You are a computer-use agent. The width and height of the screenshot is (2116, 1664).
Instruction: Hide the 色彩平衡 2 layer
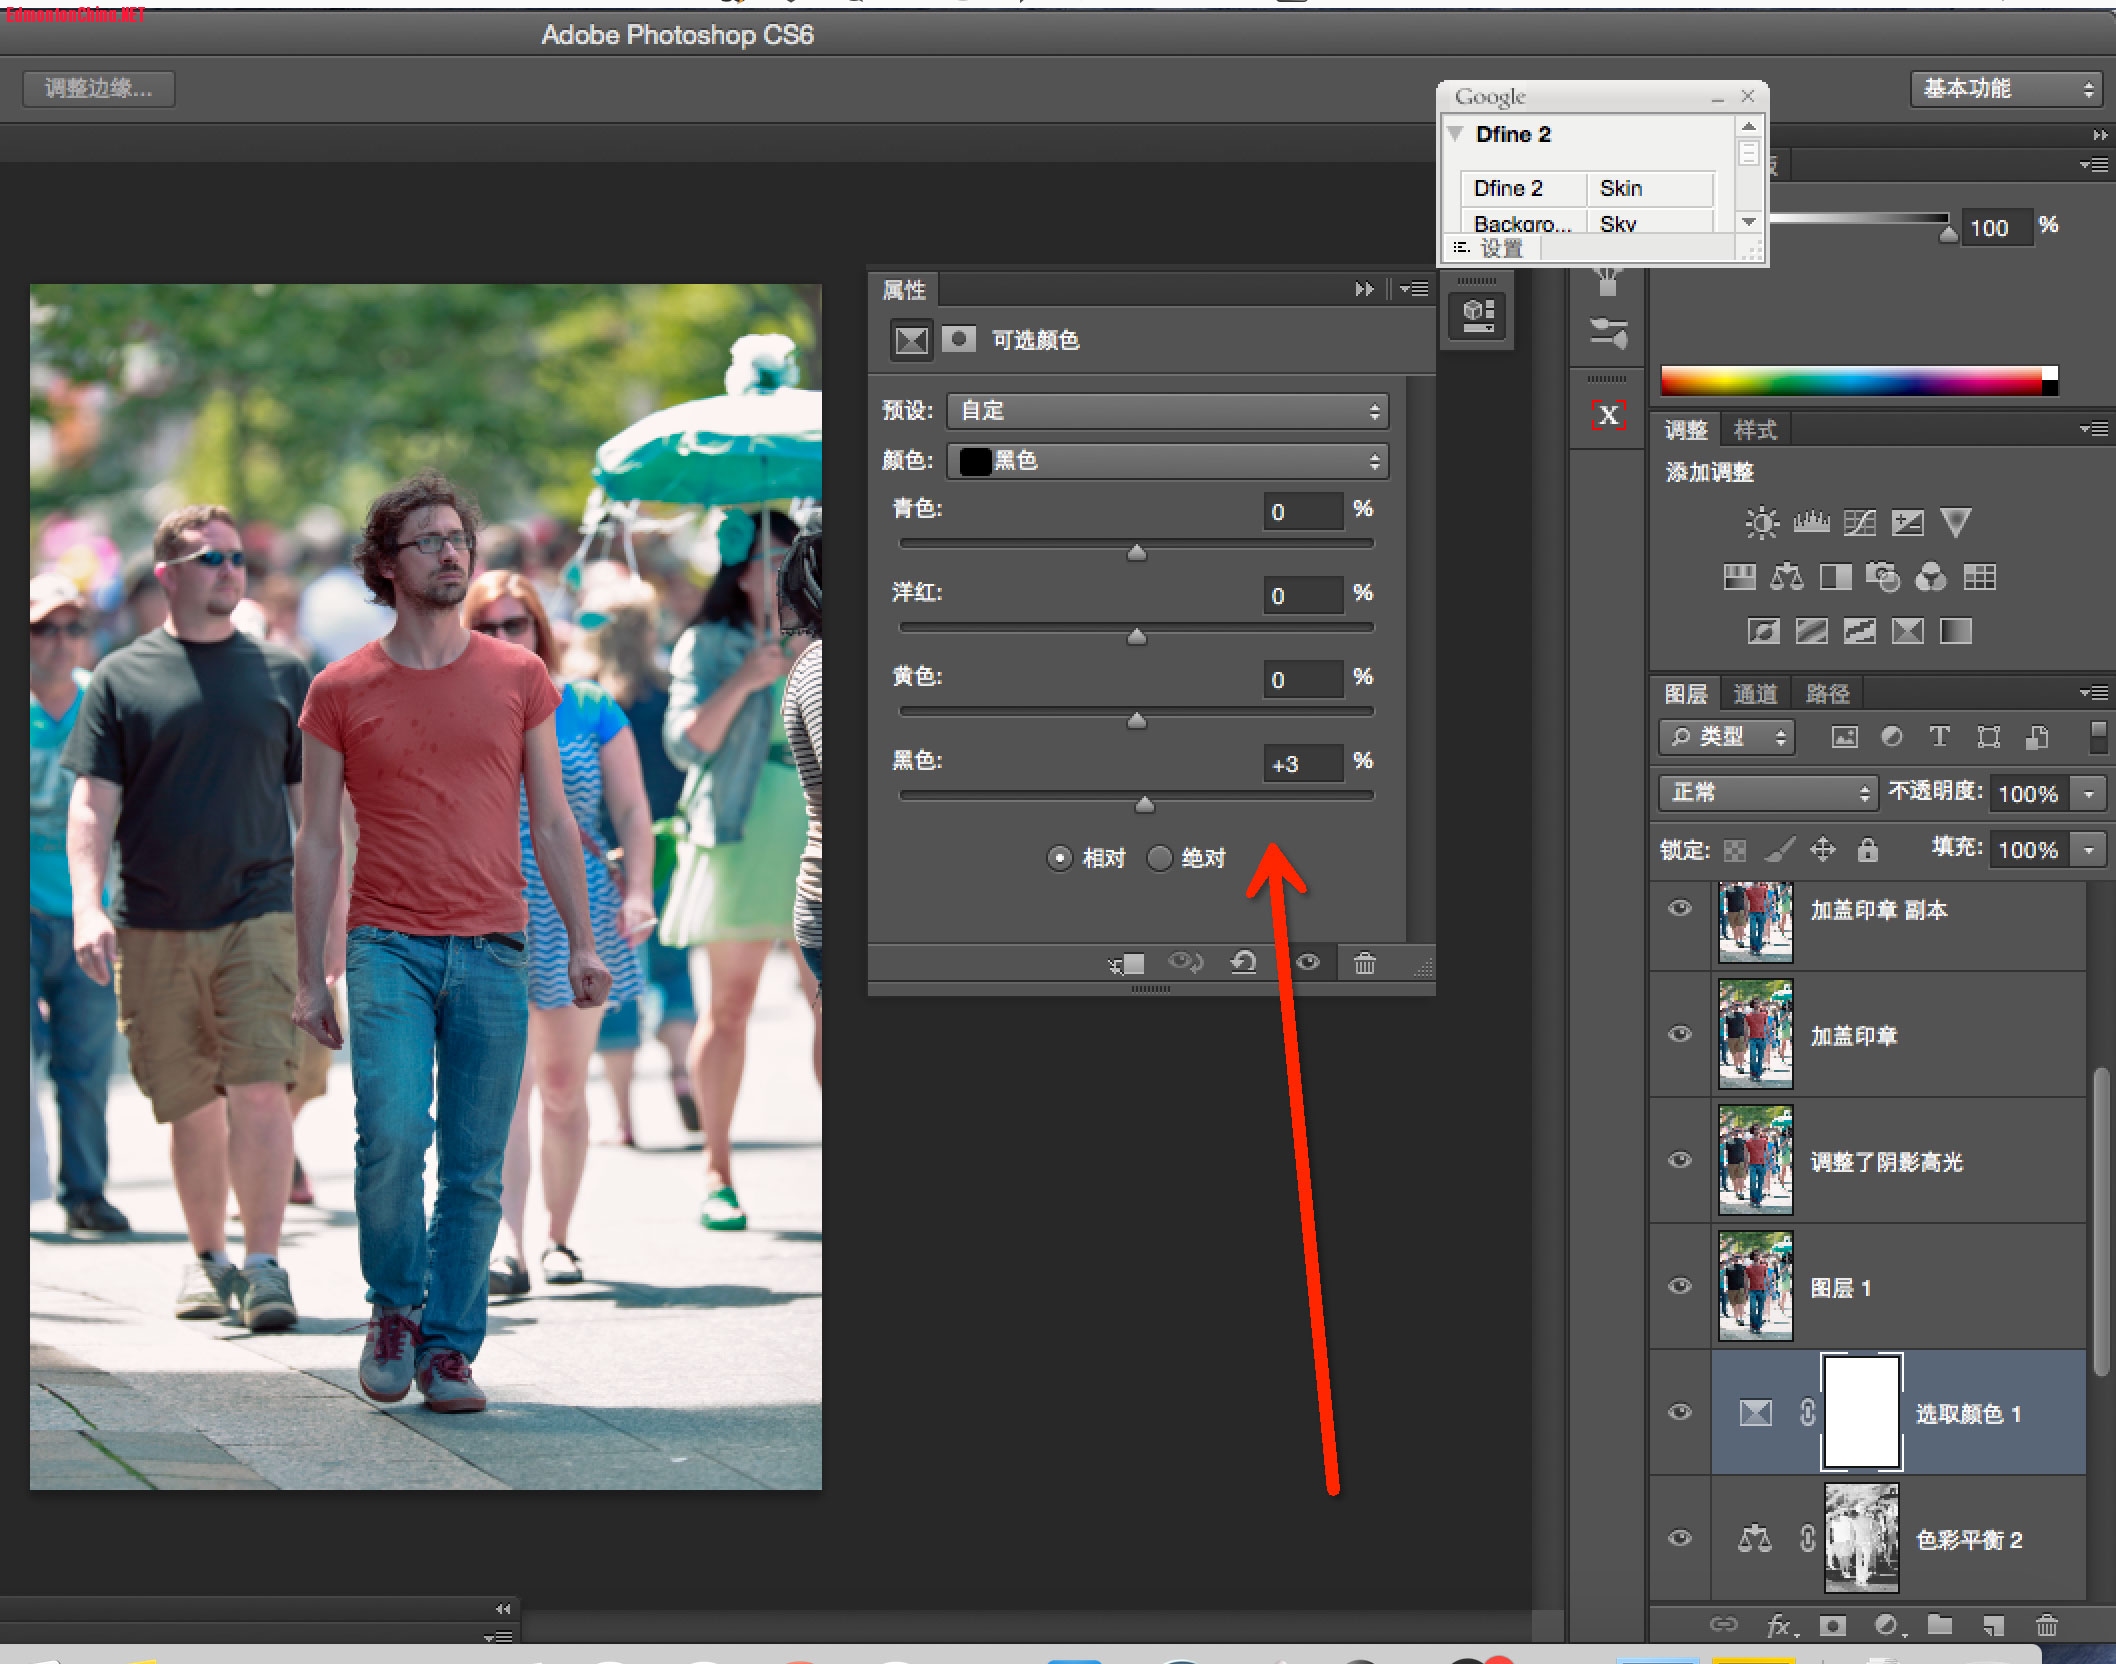point(1680,1538)
